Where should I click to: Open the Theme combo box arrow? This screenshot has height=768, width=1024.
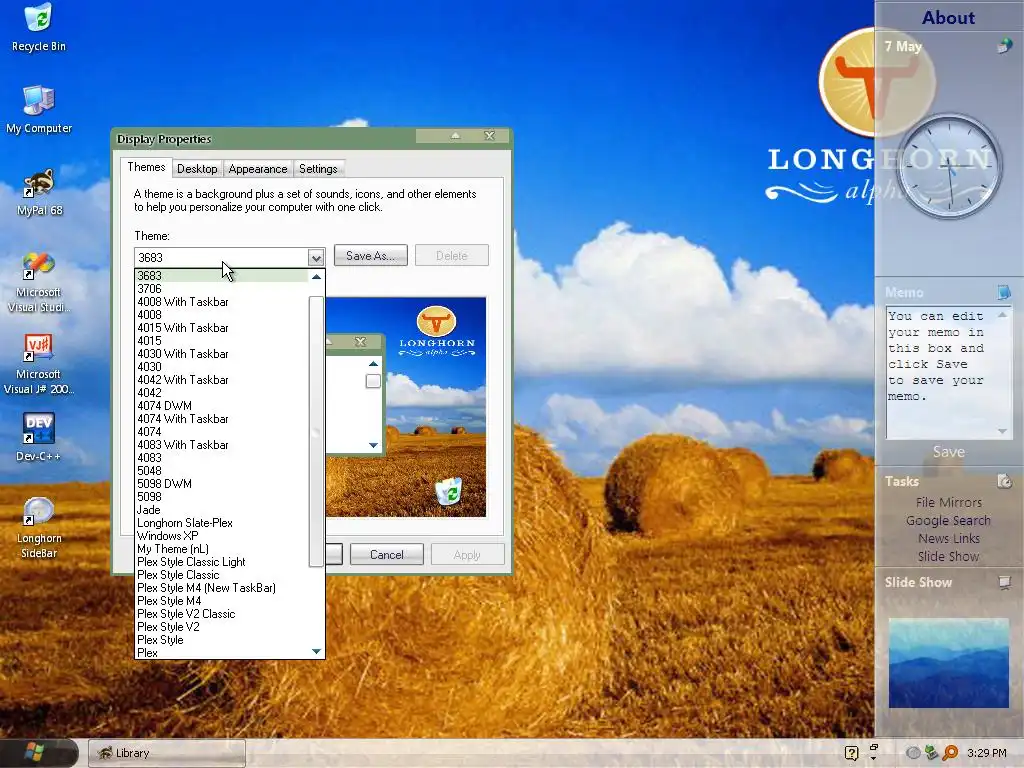tap(315, 257)
